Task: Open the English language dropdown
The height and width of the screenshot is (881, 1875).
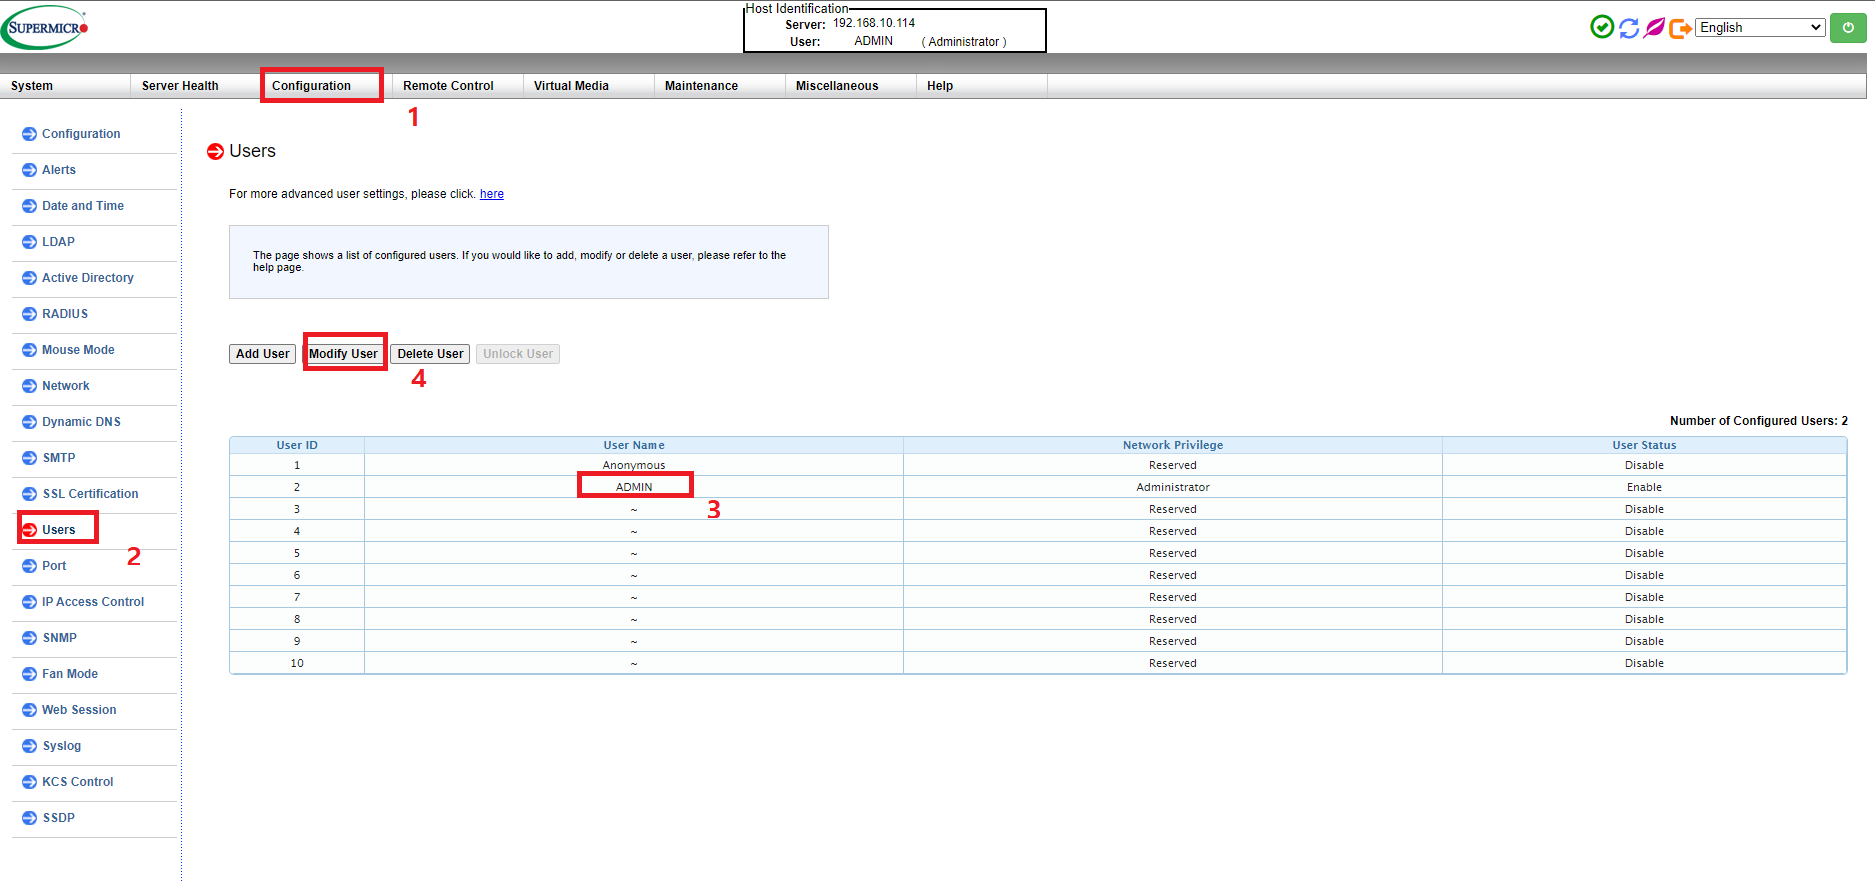Action: (1760, 28)
